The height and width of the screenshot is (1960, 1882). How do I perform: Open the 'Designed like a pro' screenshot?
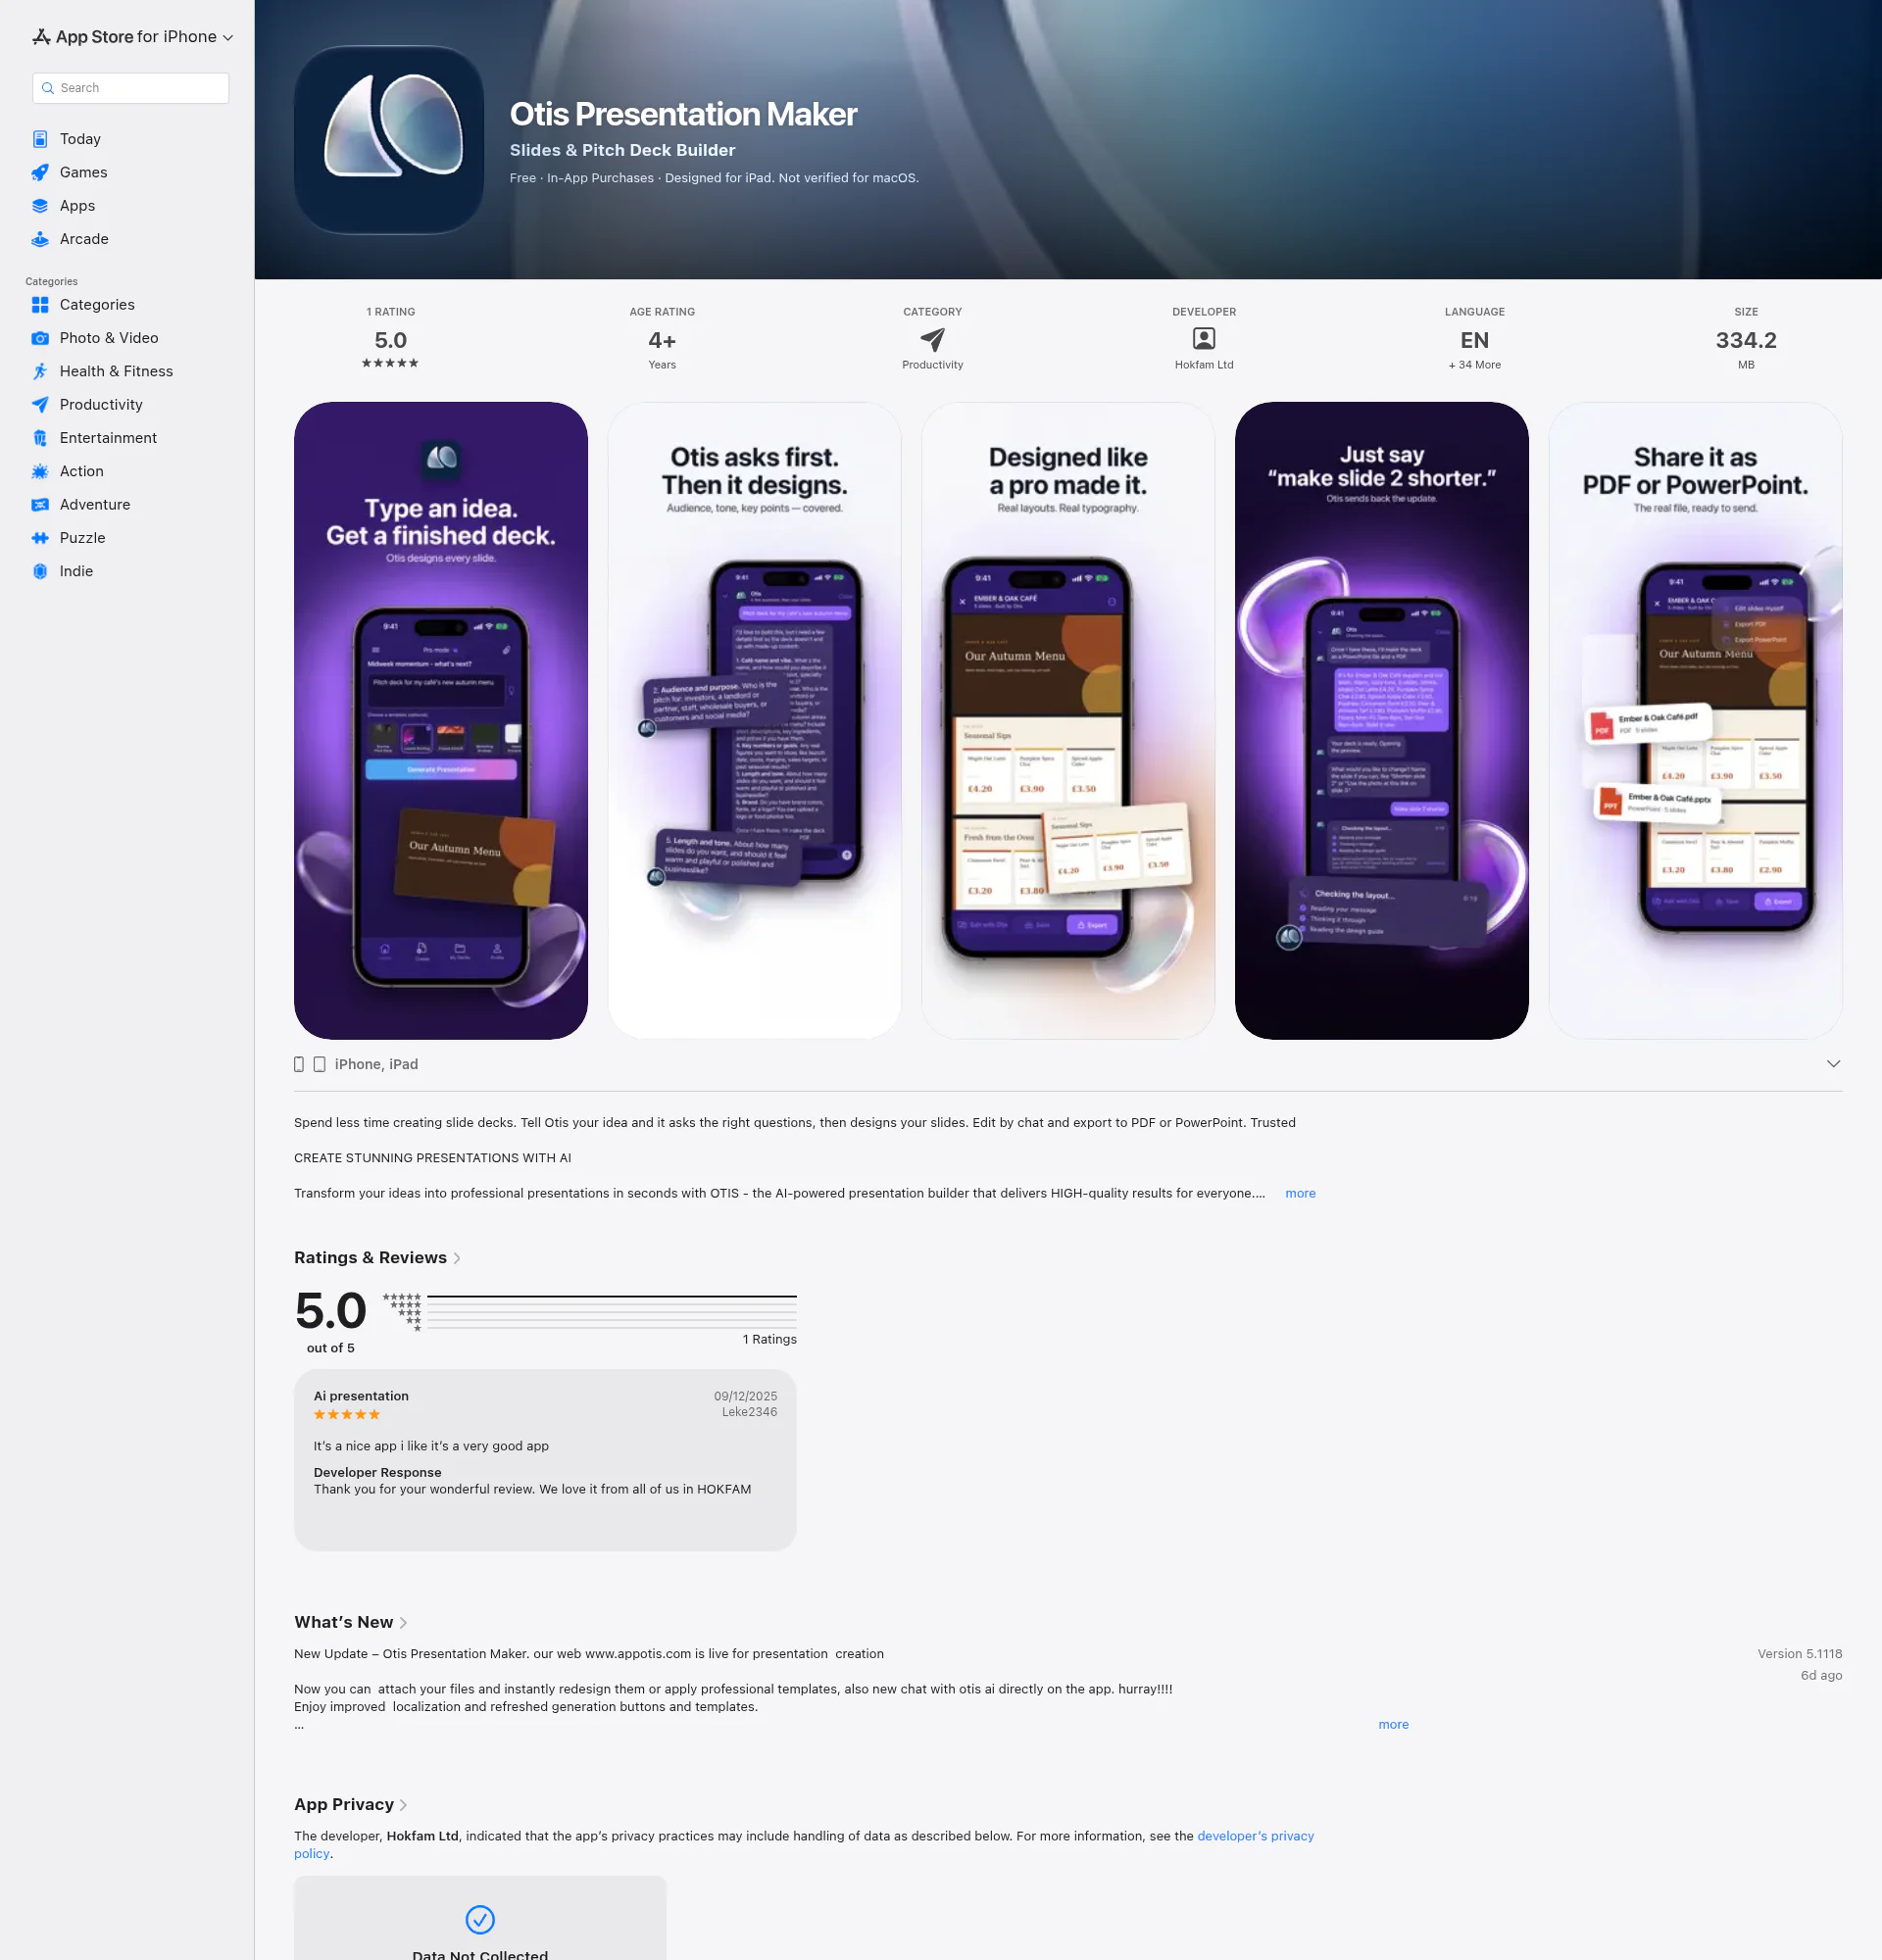(1068, 720)
